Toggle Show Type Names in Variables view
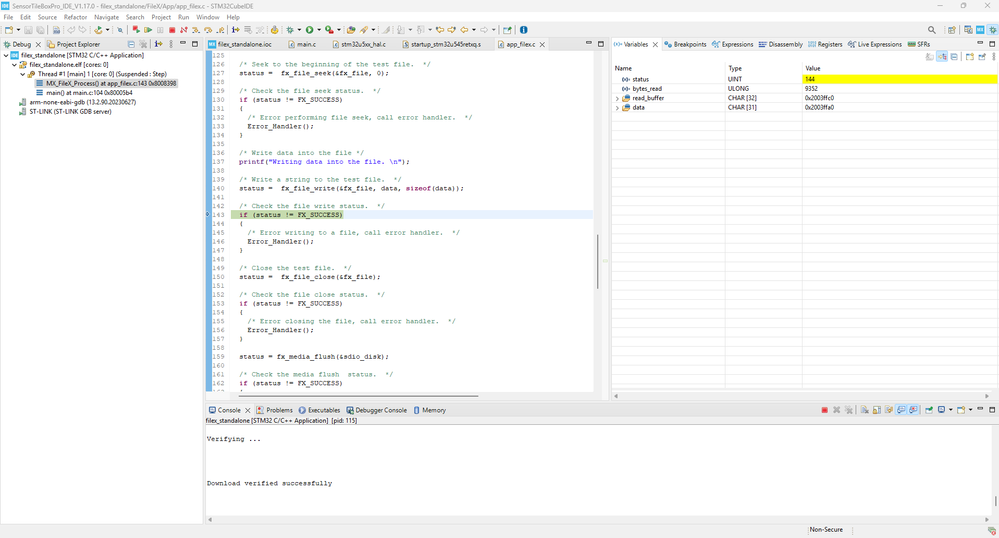This screenshot has width=999, height=538. 930,57
